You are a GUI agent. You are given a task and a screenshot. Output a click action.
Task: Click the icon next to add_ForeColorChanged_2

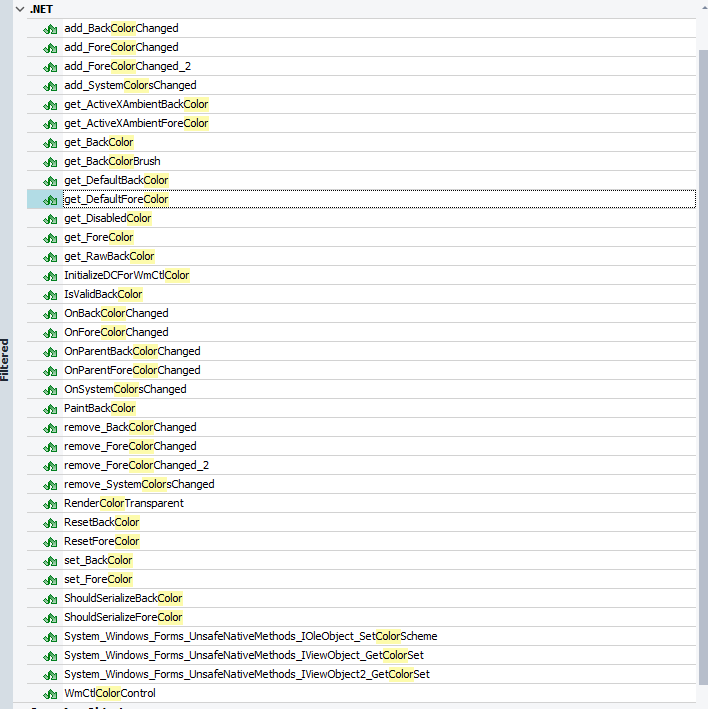pos(50,66)
